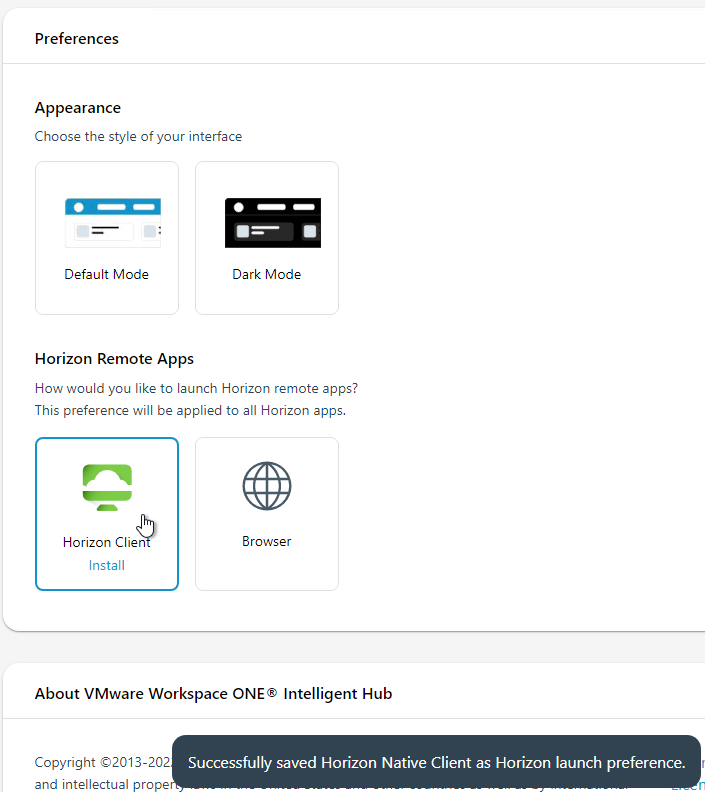
Task: Click the 'Successfully saved Horizon Native Client' toast
Action: pos(436,762)
